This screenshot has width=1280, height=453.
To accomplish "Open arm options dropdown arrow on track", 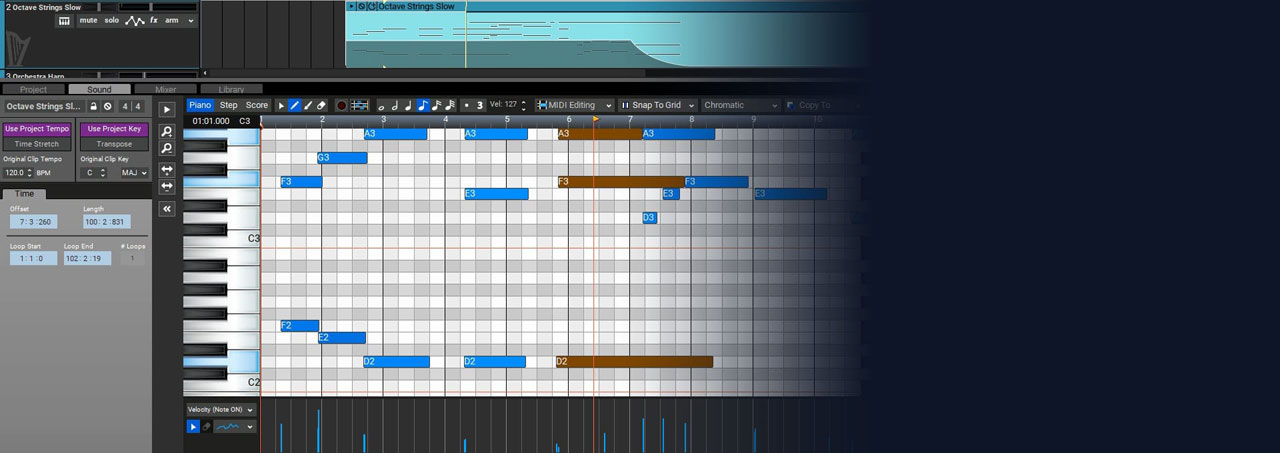I will (x=190, y=20).
